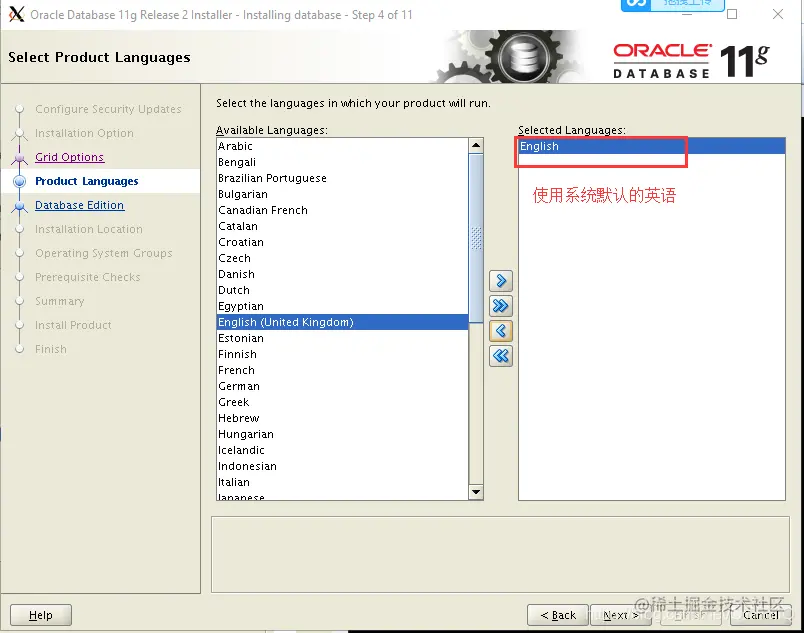Go back with the Back button

click(558, 615)
